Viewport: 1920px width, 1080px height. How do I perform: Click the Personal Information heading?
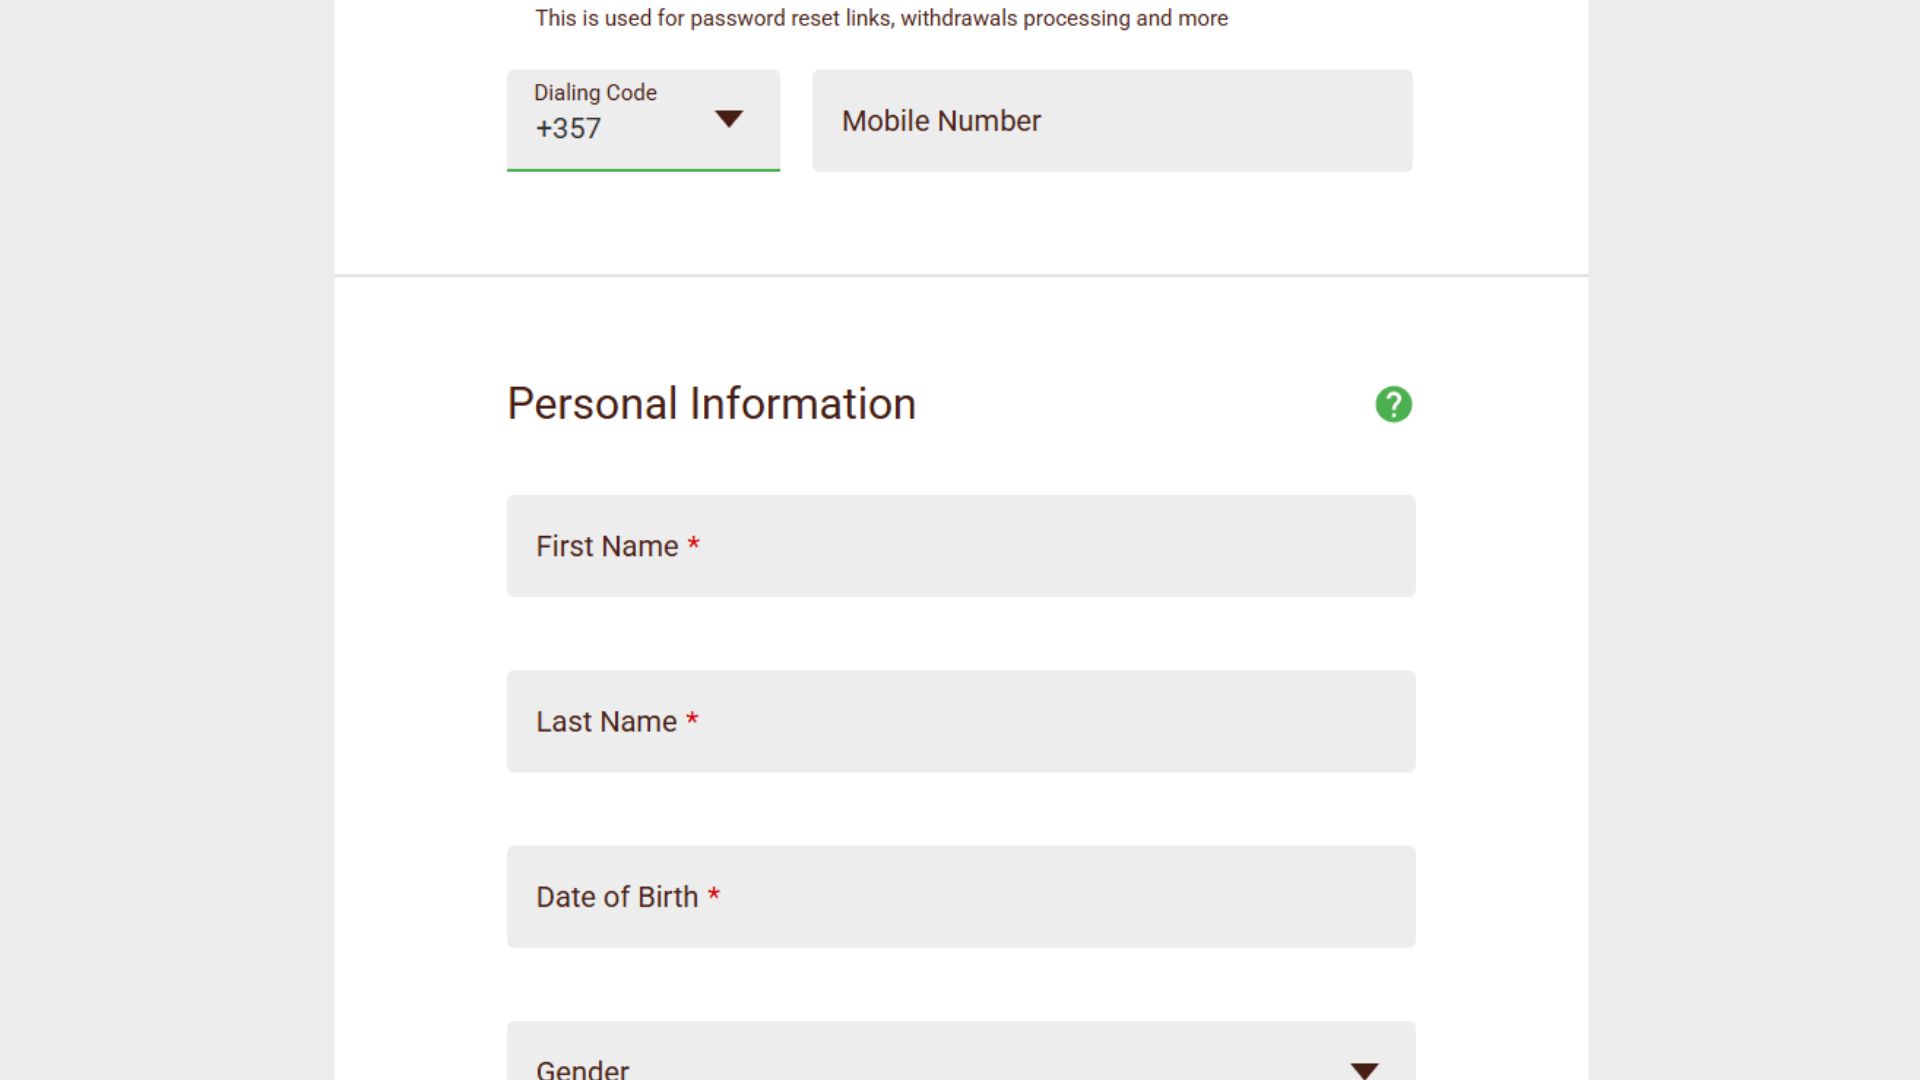pos(711,404)
